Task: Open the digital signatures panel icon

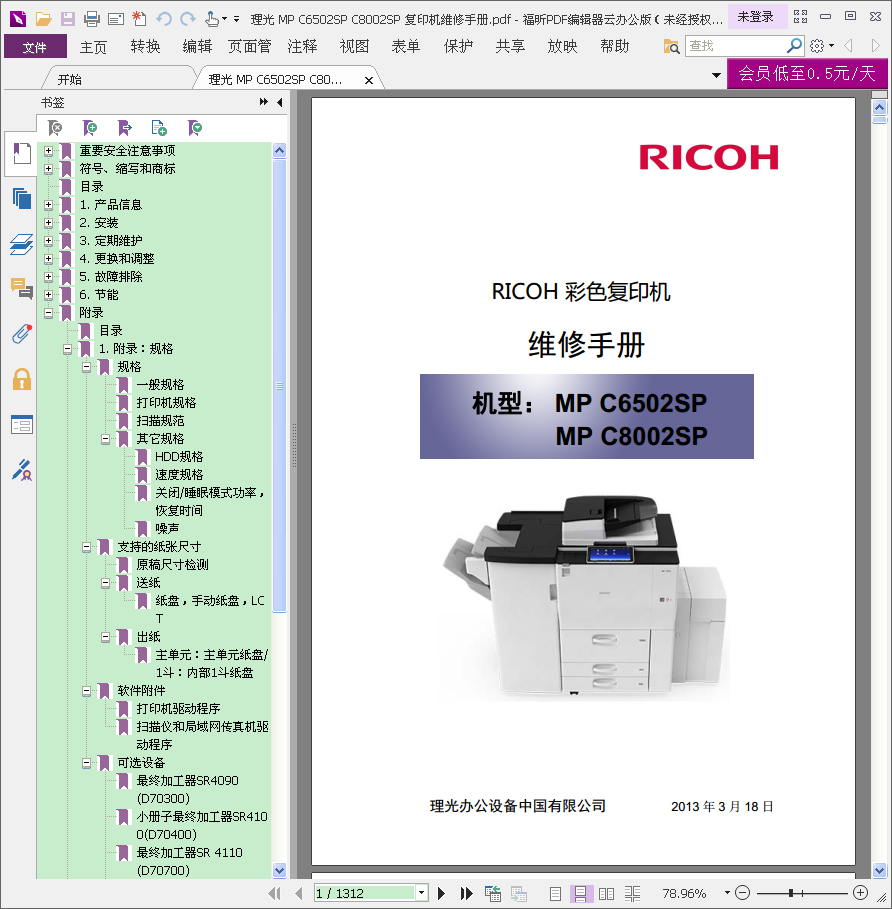Action: click(21, 470)
